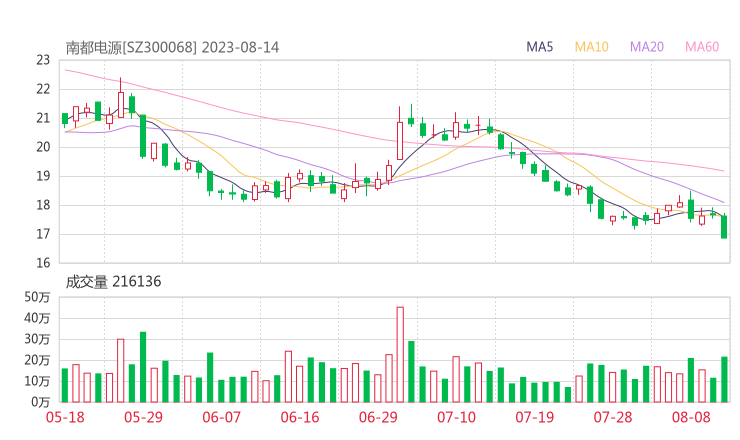The height and width of the screenshot is (440, 740).
Task: Click the 成交量 216136 volume label
Action: [113, 282]
